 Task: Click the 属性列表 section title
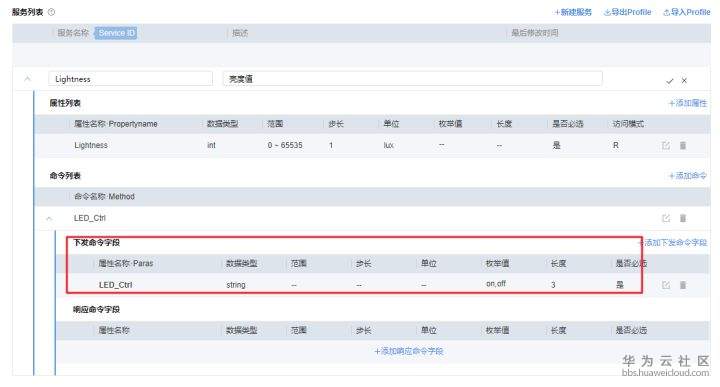(65, 103)
